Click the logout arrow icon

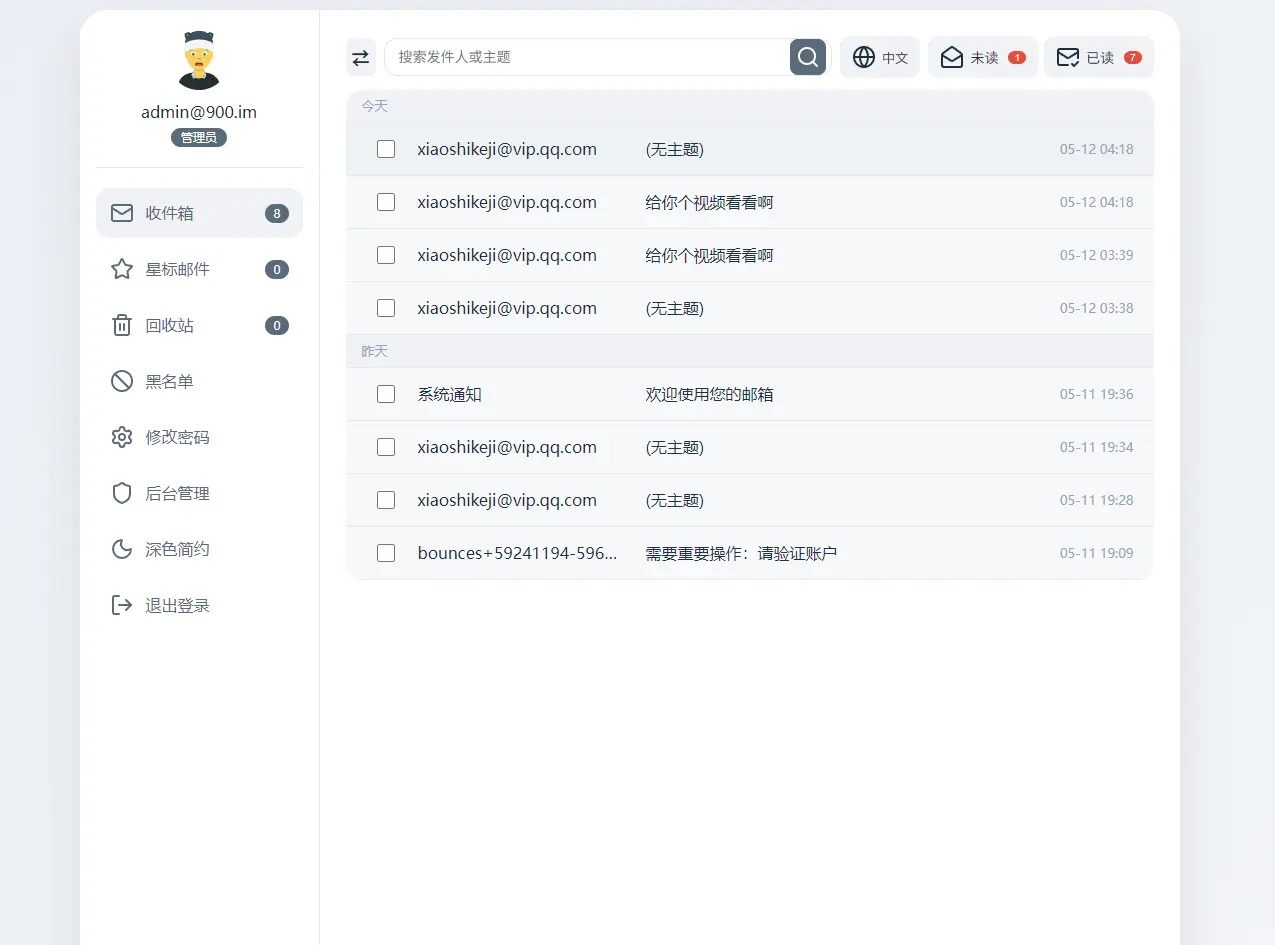(122, 605)
